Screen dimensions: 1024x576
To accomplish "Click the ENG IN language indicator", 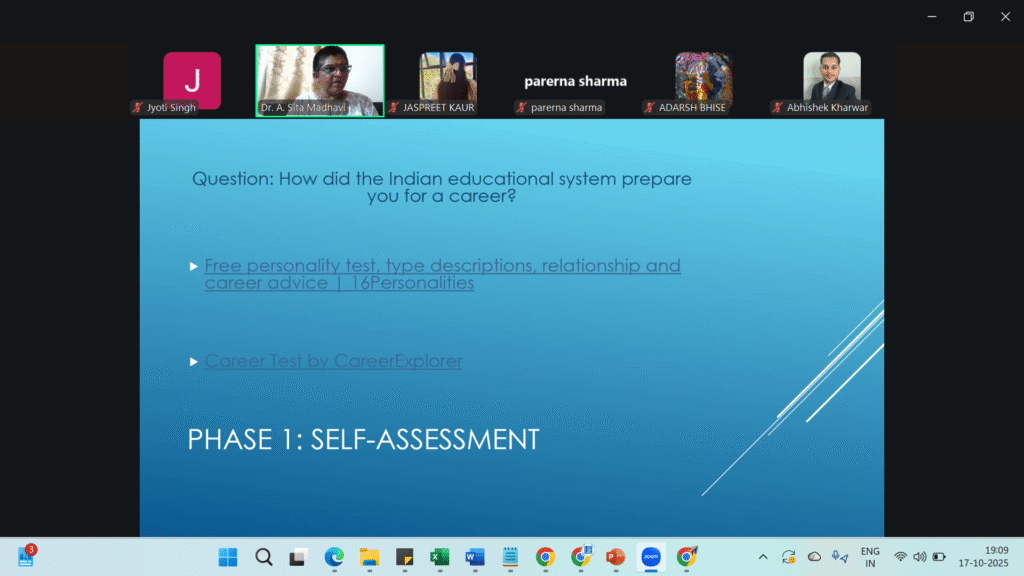I will click(870, 557).
